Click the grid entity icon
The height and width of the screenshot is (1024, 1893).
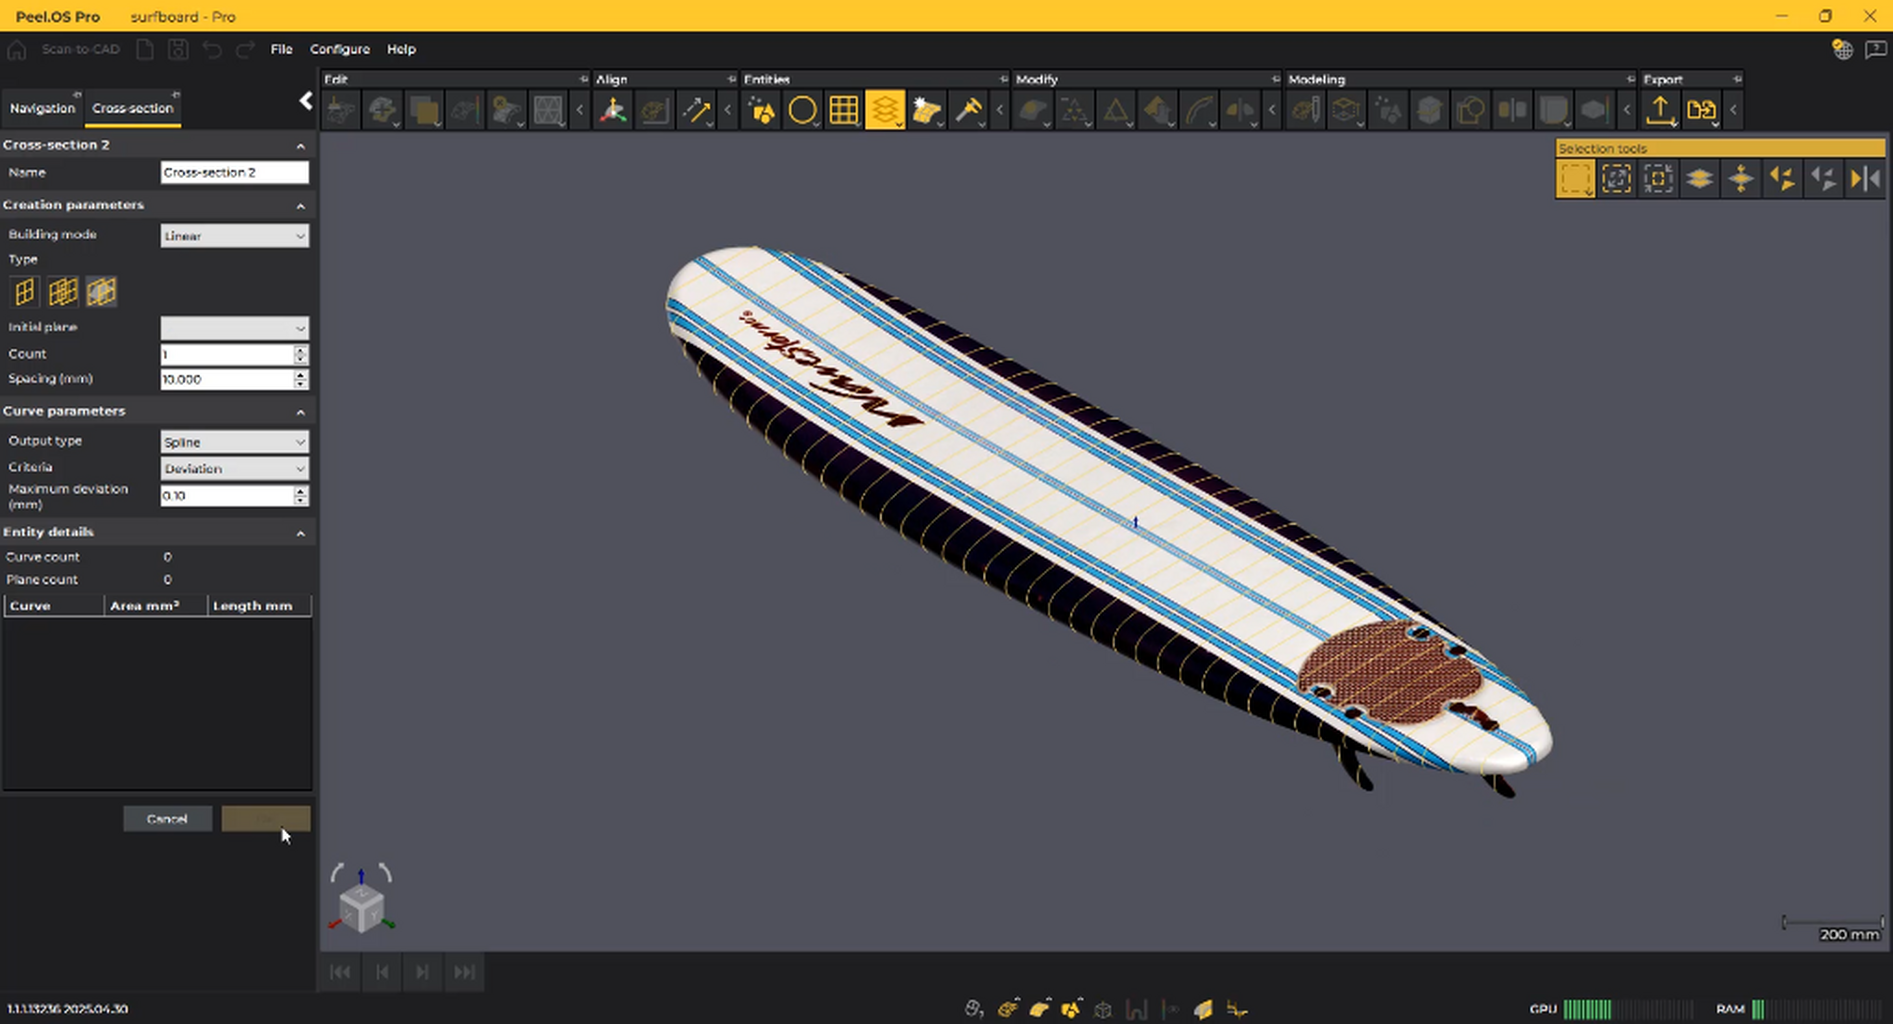tap(844, 110)
